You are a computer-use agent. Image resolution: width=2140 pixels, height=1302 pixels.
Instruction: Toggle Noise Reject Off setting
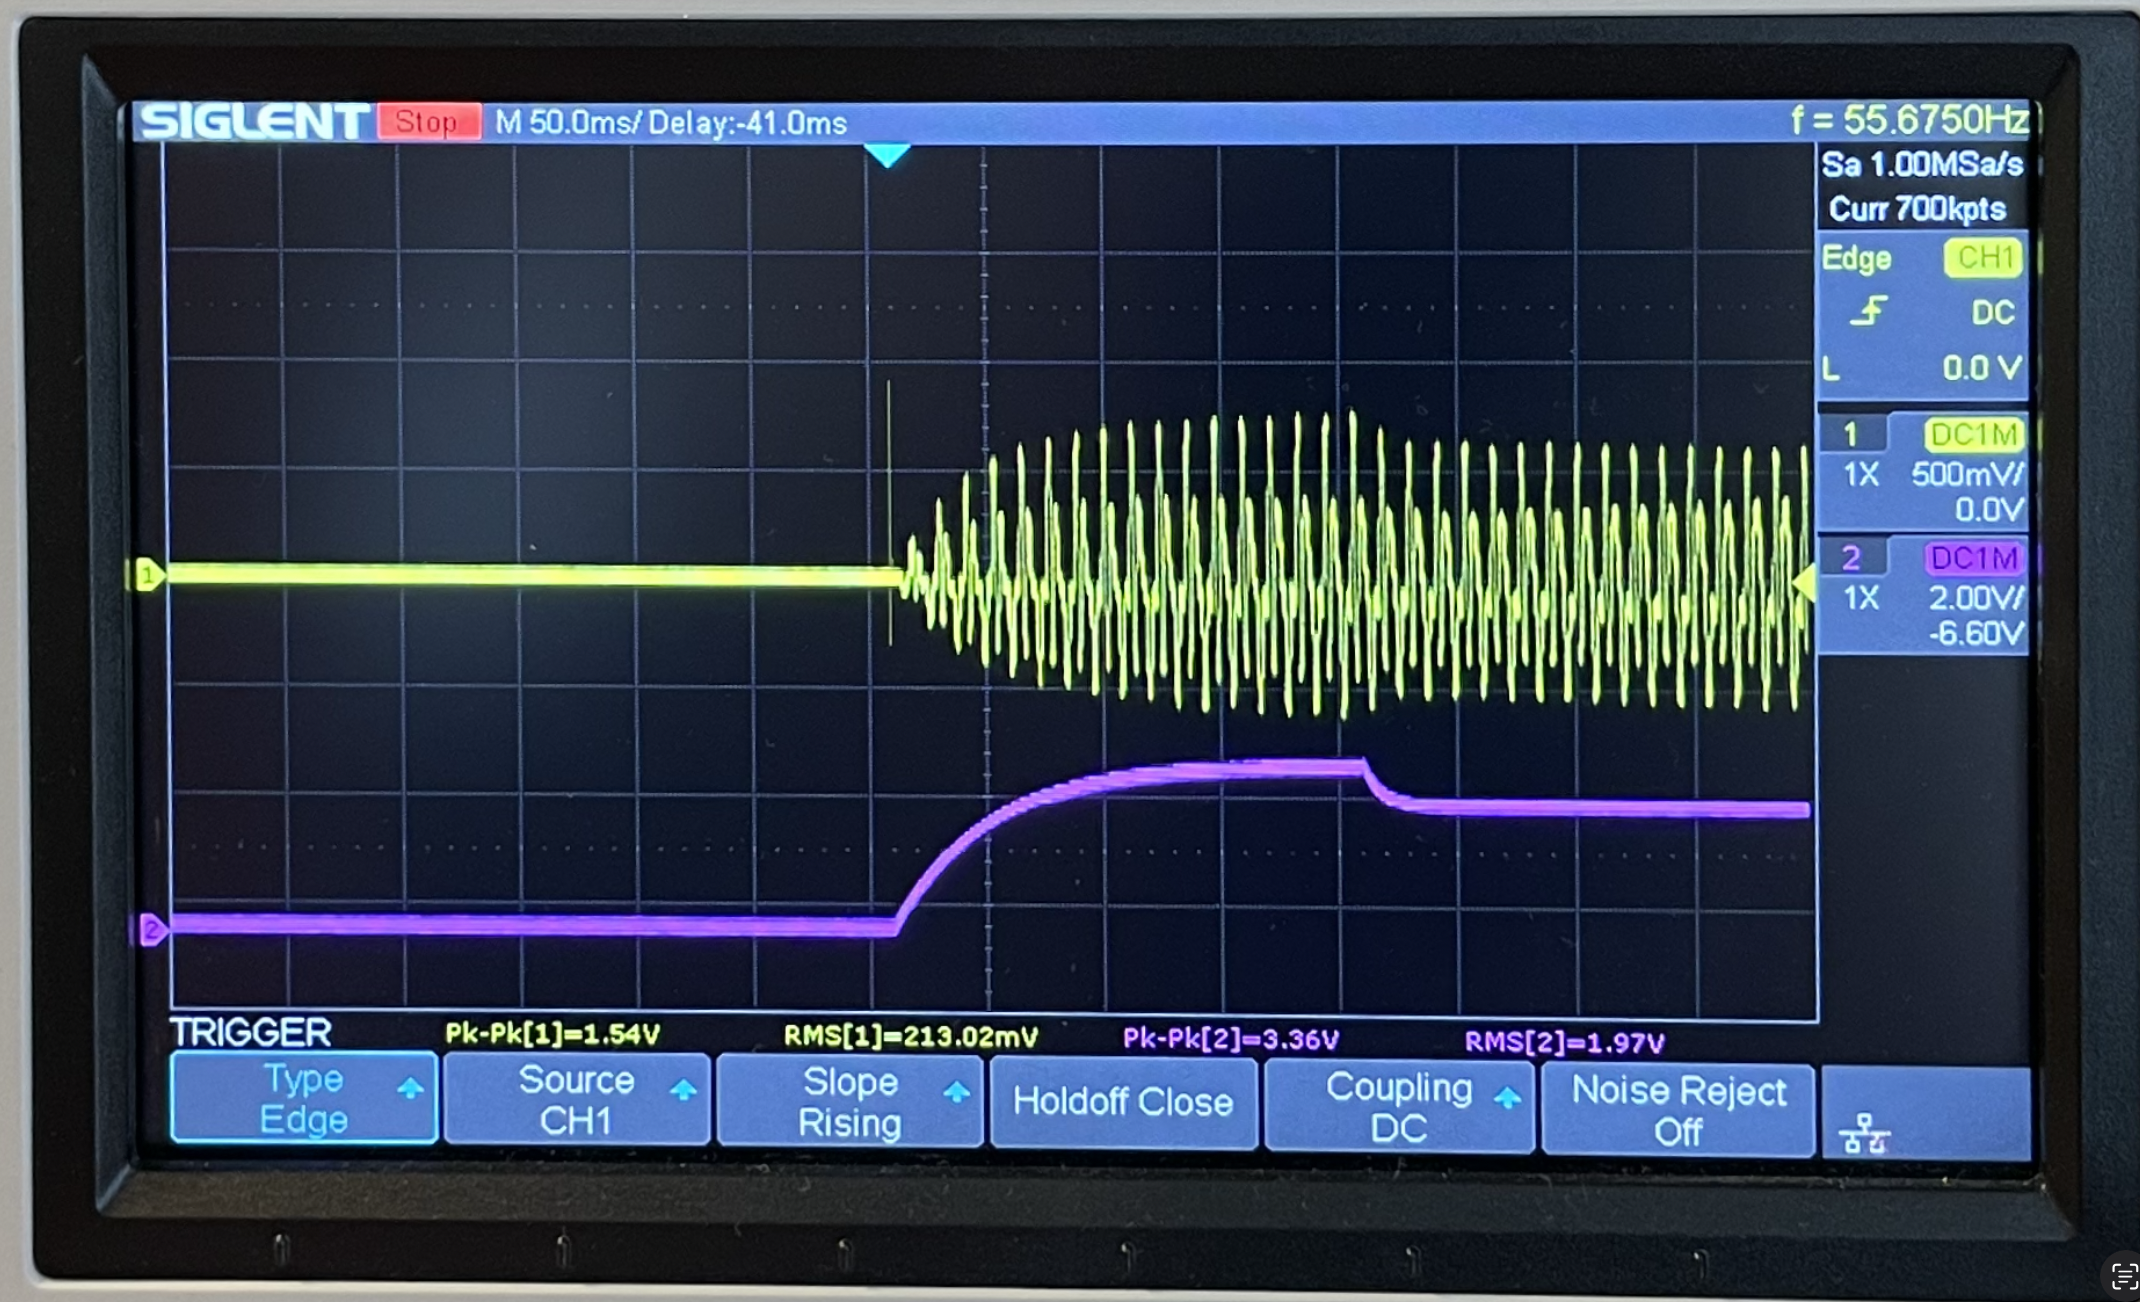click(x=1678, y=1110)
